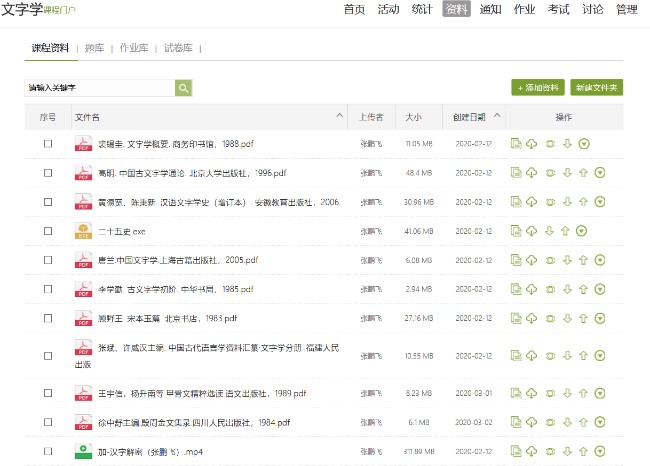The width and height of the screenshot is (650, 466).
Task: Focus the keyword search input field
Action: click(x=99, y=88)
